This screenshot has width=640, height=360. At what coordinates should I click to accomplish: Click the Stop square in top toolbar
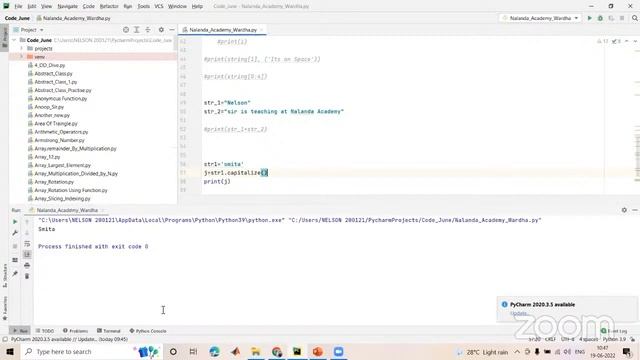(622, 18)
